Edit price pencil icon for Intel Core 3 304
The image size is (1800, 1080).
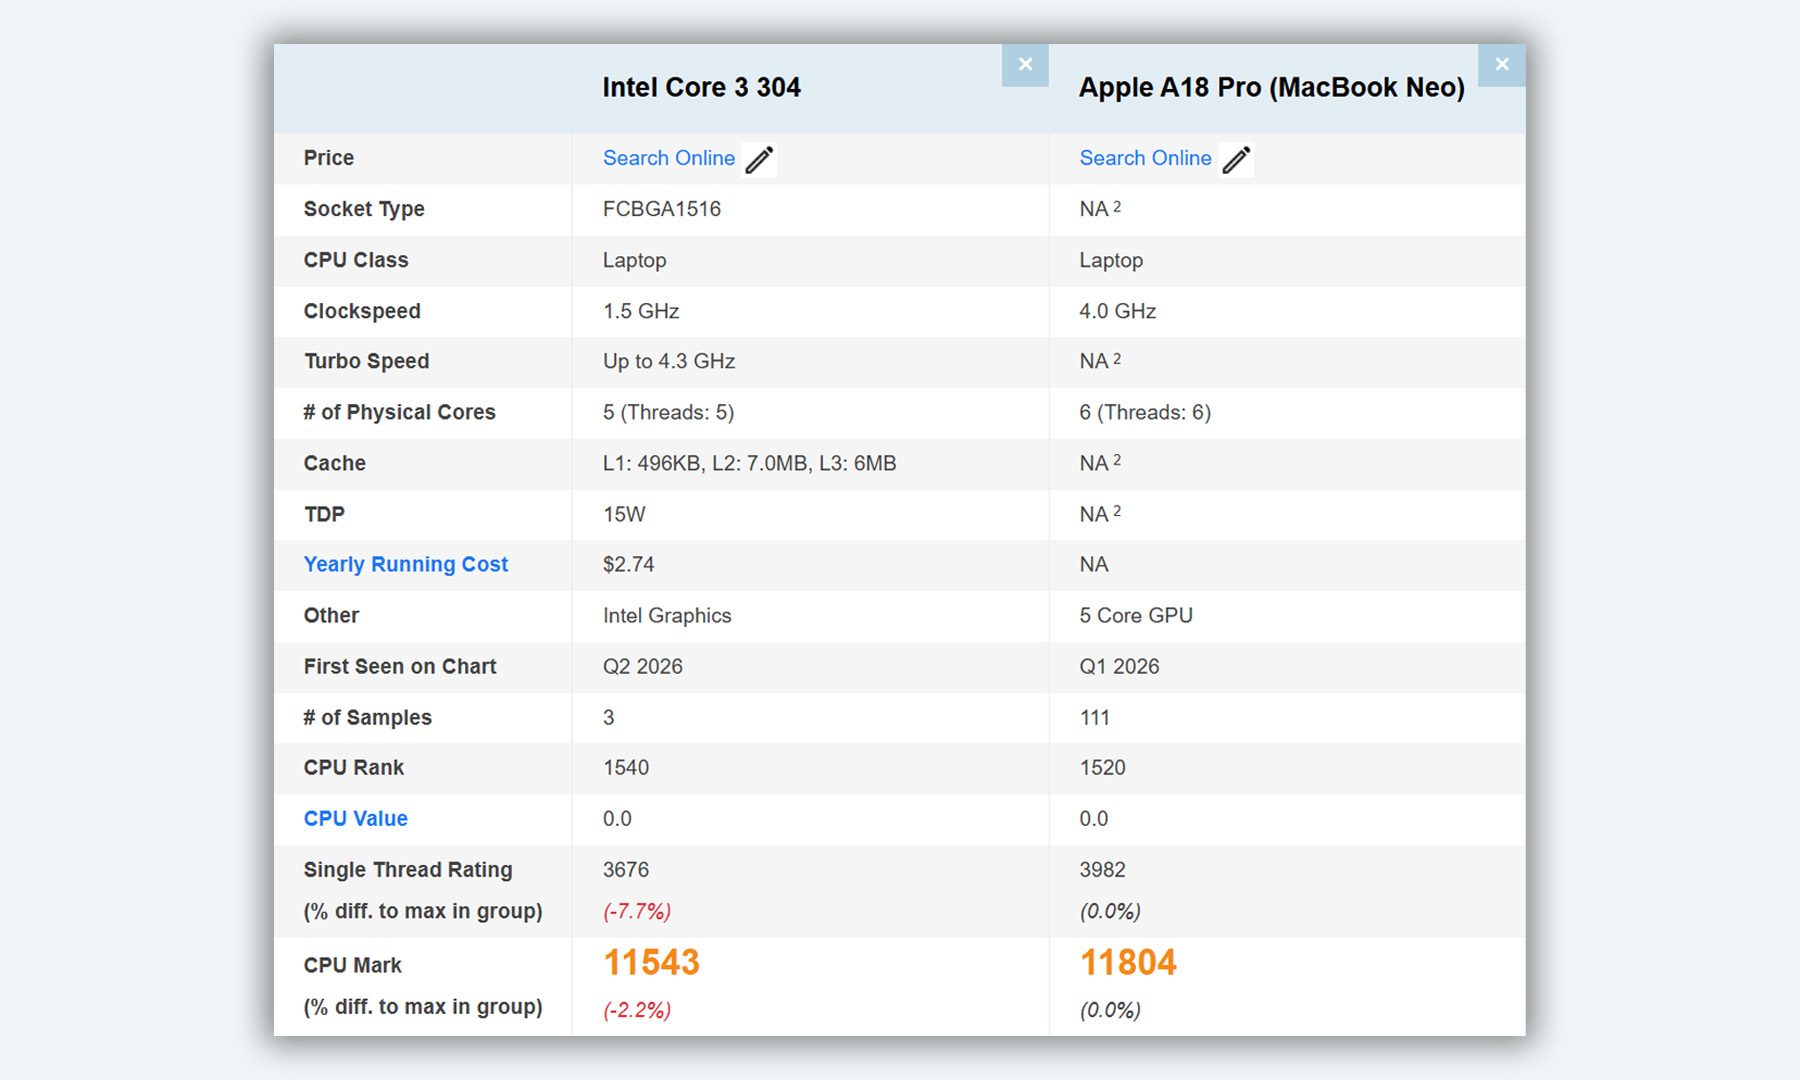[760, 160]
